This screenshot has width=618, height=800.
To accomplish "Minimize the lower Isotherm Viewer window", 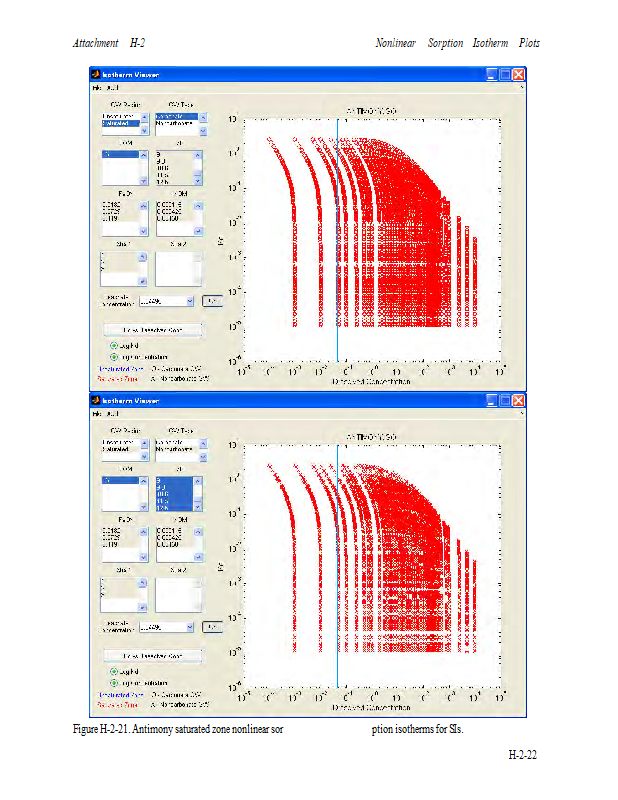I will pos(492,400).
